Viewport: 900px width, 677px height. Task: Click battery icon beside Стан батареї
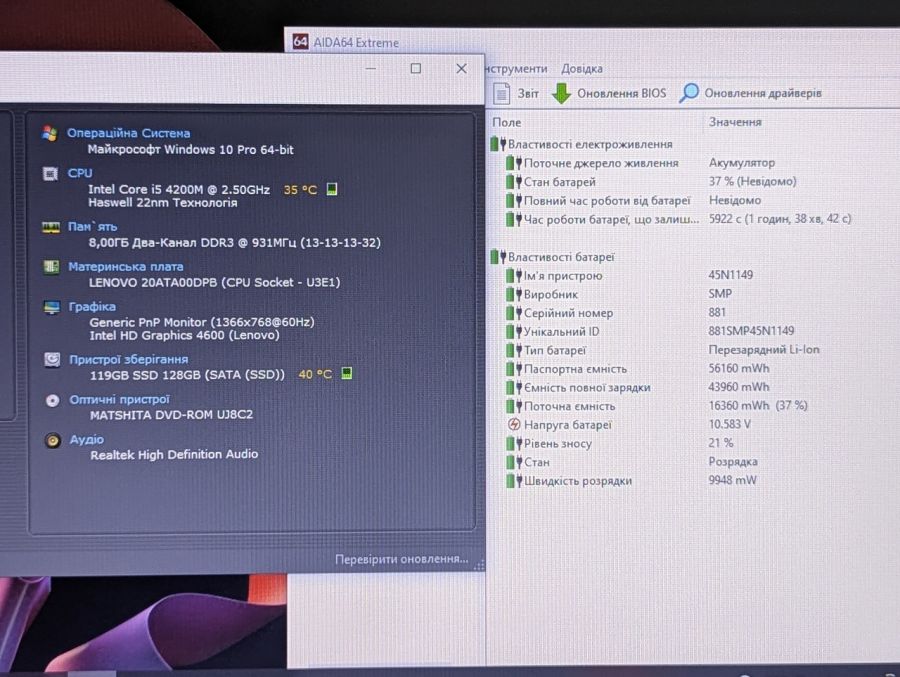click(x=514, y=182)
